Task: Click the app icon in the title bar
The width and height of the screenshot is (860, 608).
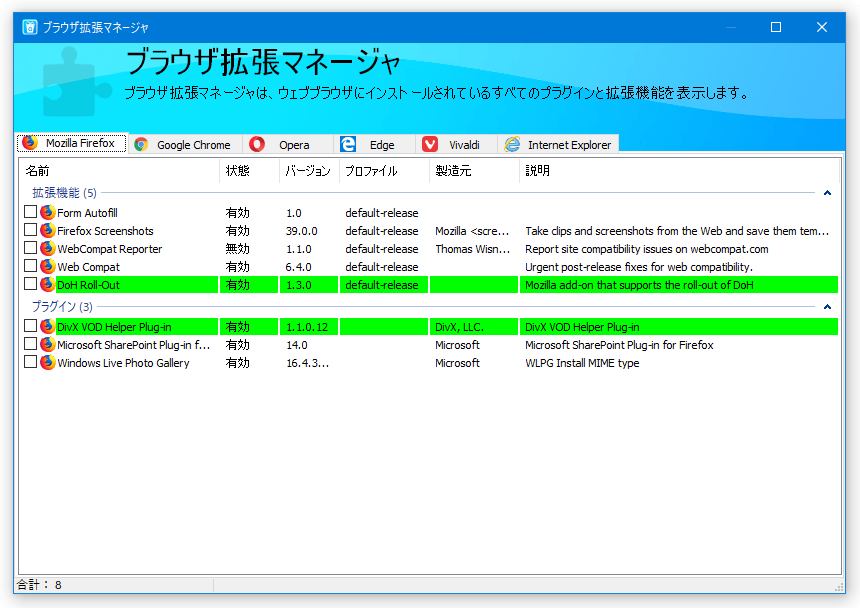Action: 30,27
